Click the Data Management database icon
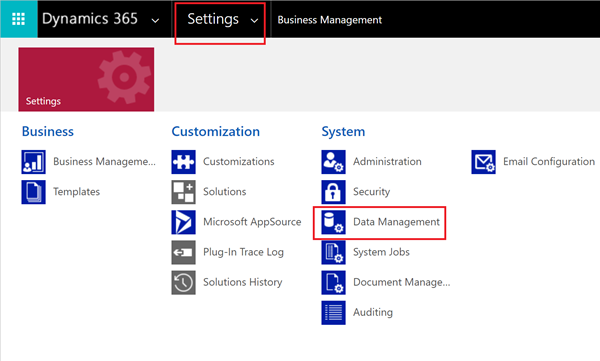The image size is (600, 361). (x=333, y=222)
